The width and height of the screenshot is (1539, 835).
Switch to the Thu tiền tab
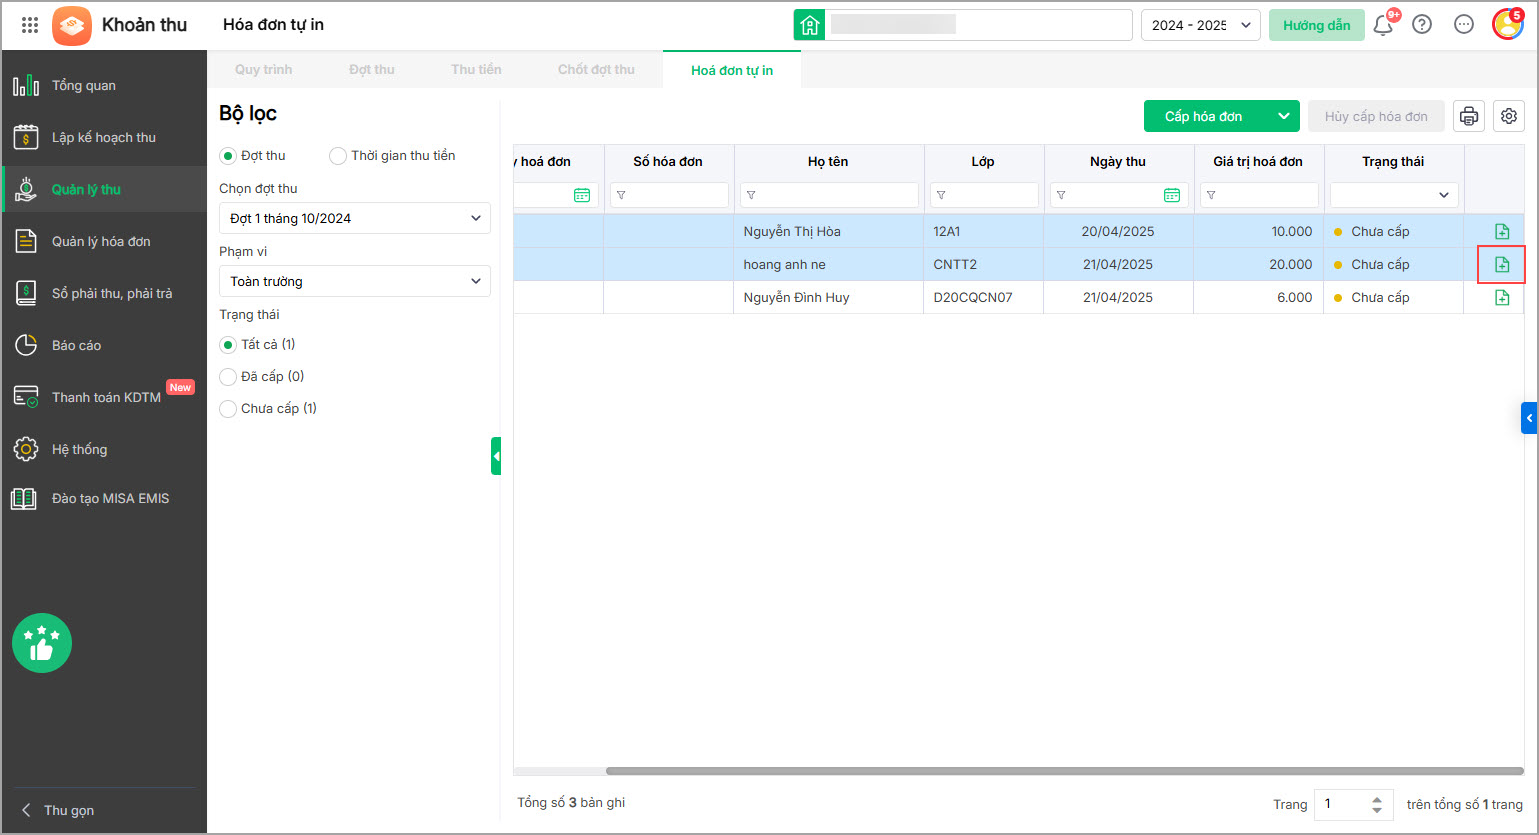point(476,69)
